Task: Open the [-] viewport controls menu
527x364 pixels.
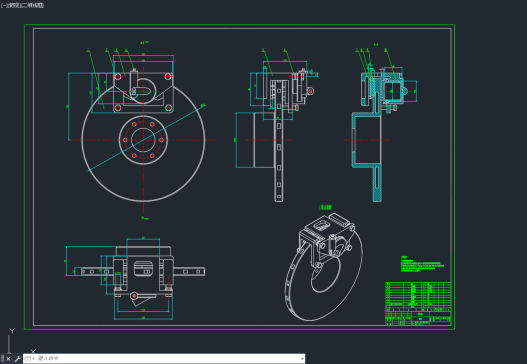Action: click(x=4, y=5)
